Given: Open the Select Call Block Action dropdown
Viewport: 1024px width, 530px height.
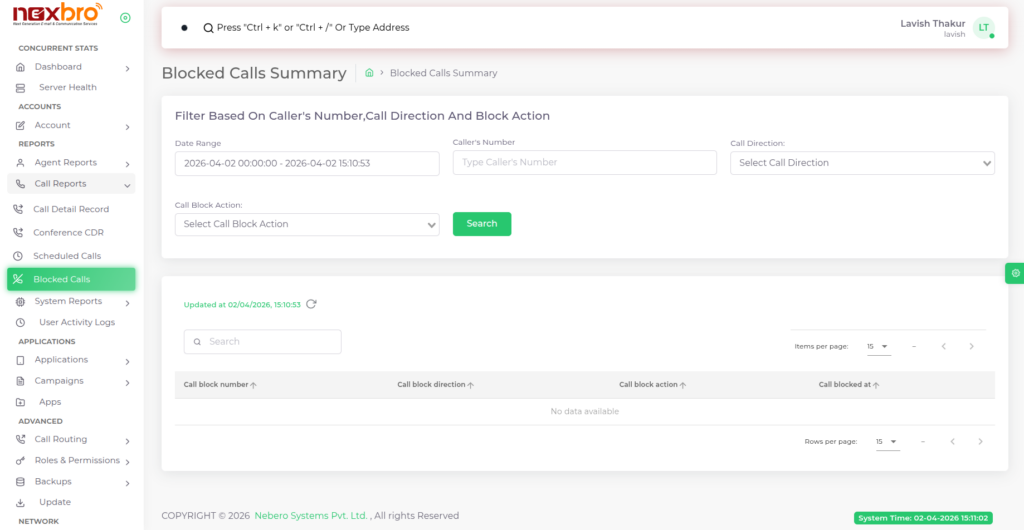Looking at the screenshot, I should (x=306, y=224).
